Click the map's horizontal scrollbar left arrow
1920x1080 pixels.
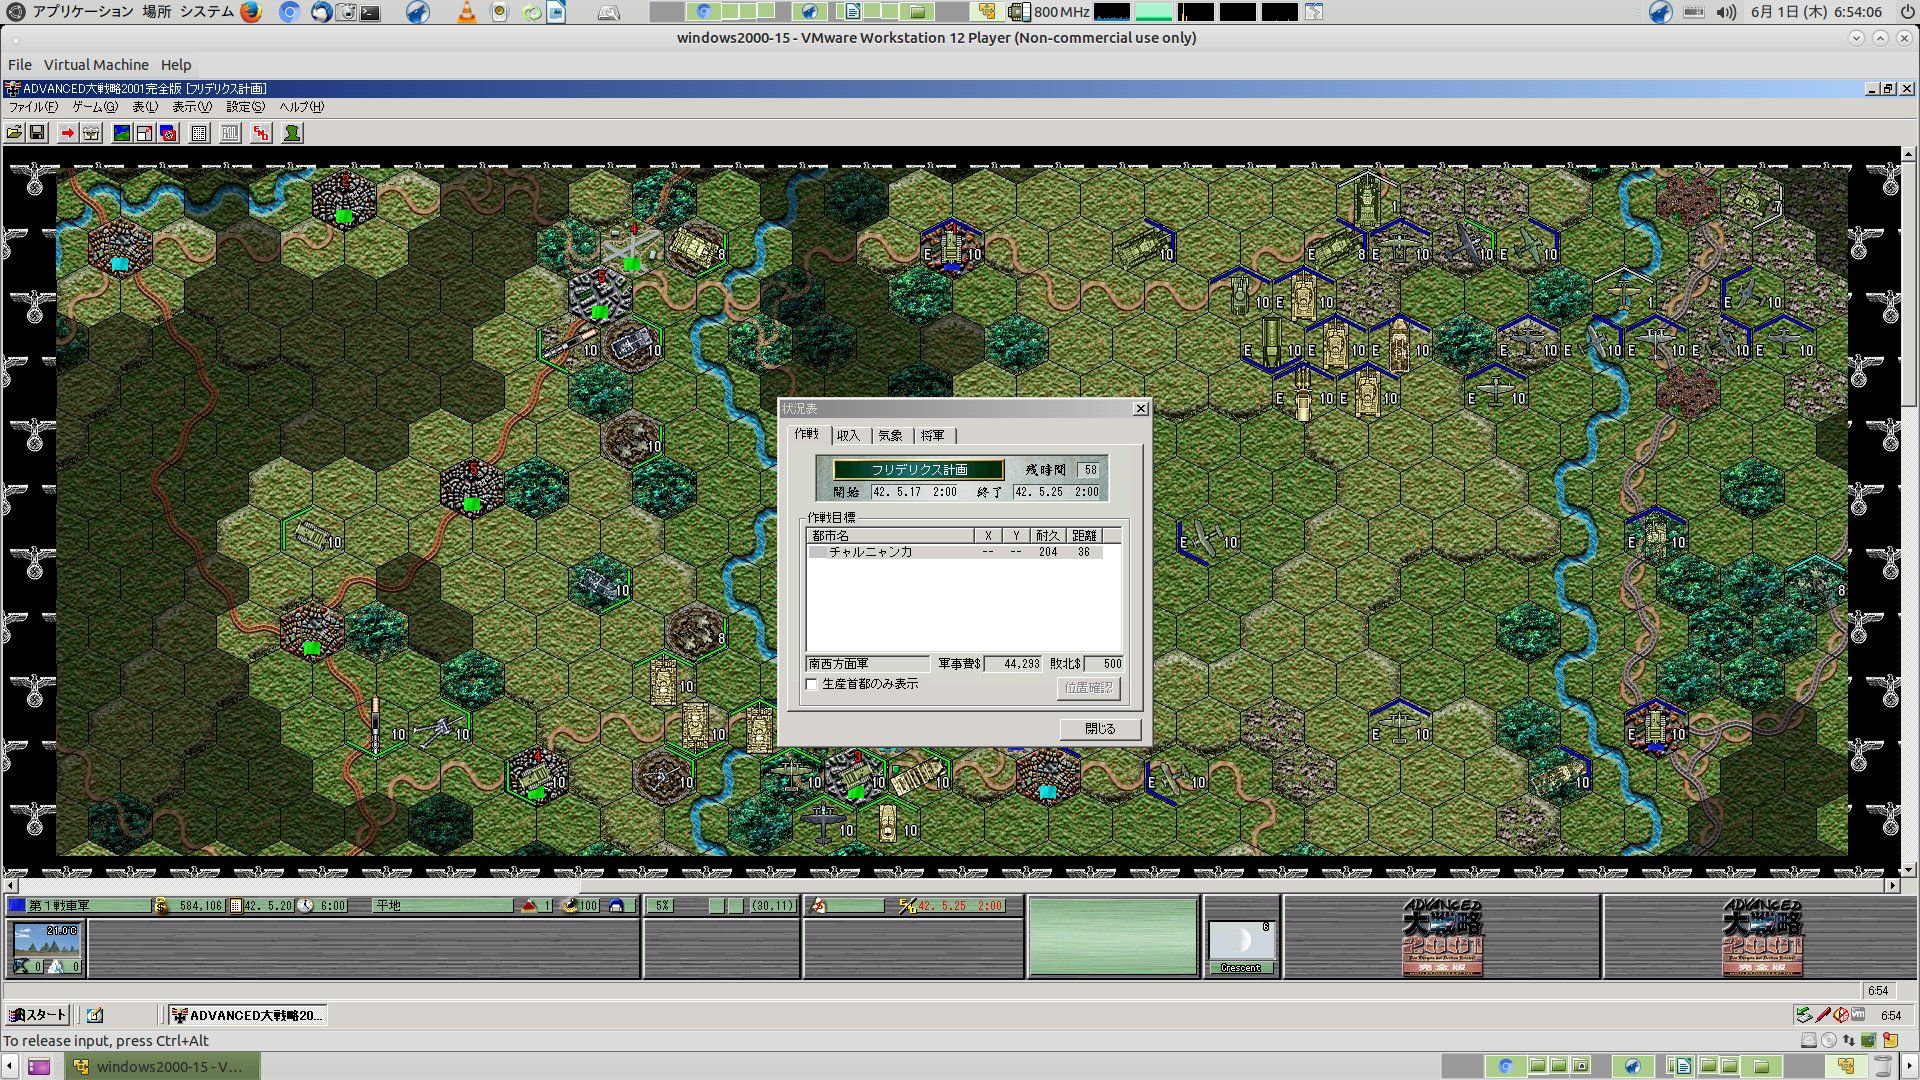[11, 886]
